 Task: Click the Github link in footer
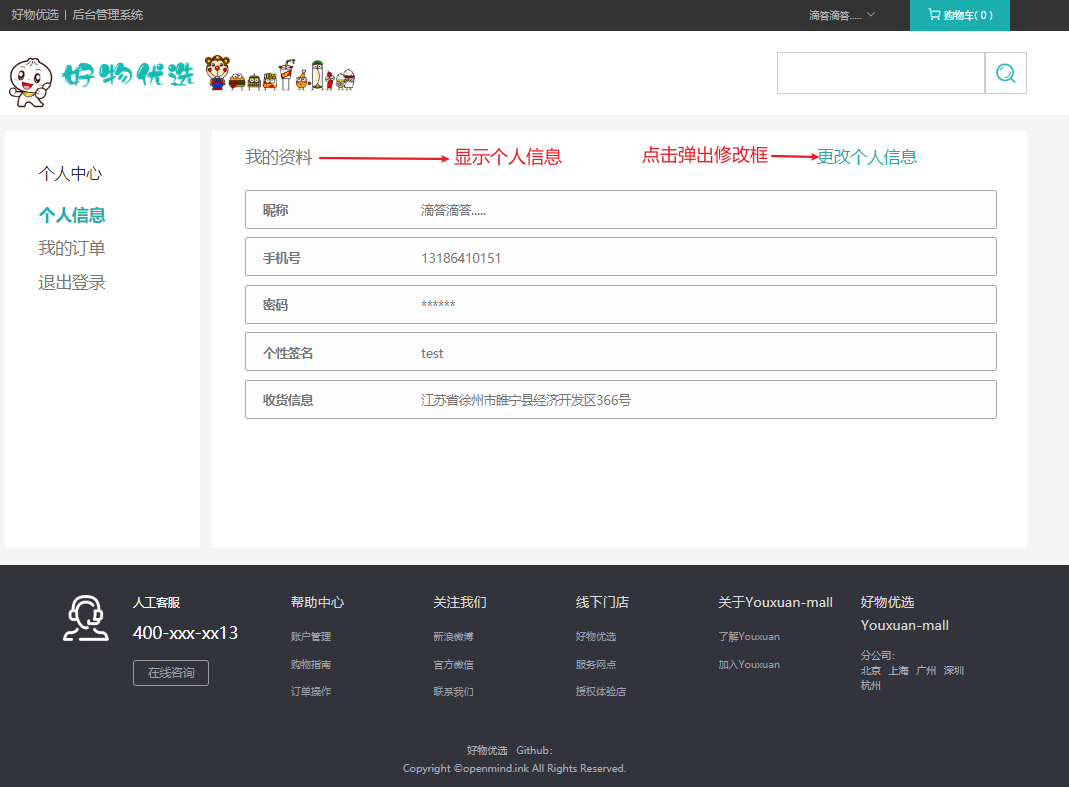tap(534, 750)
